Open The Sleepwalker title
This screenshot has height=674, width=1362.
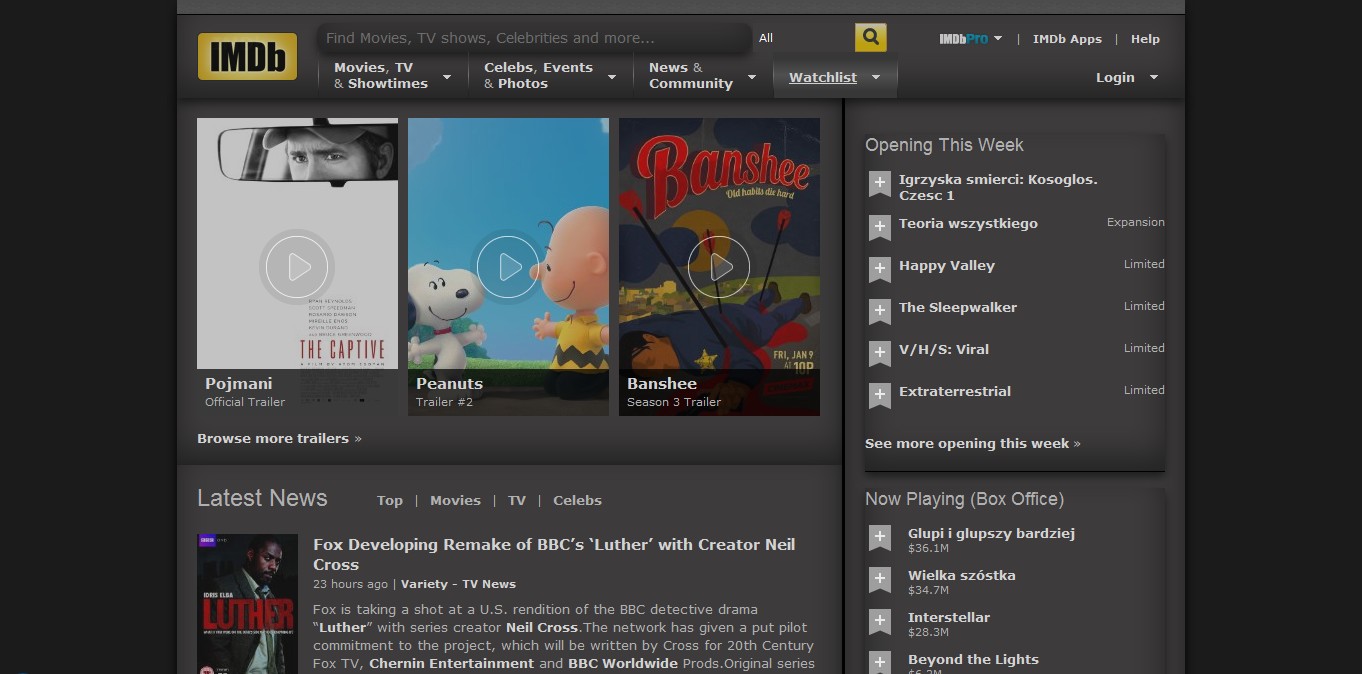click(x=958, y=307)
